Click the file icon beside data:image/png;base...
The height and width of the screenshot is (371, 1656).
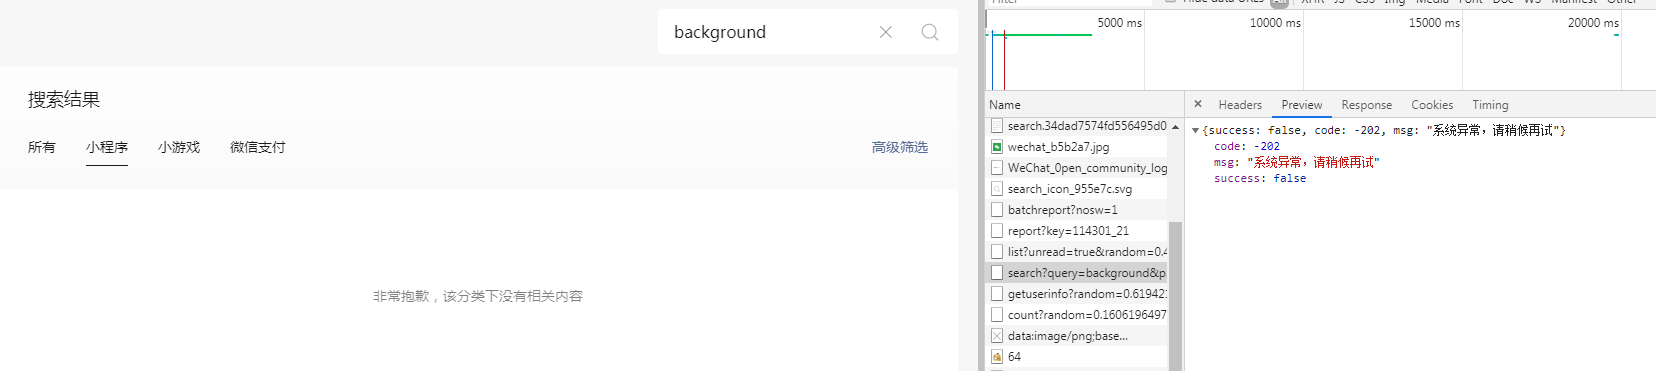point(997,336)
